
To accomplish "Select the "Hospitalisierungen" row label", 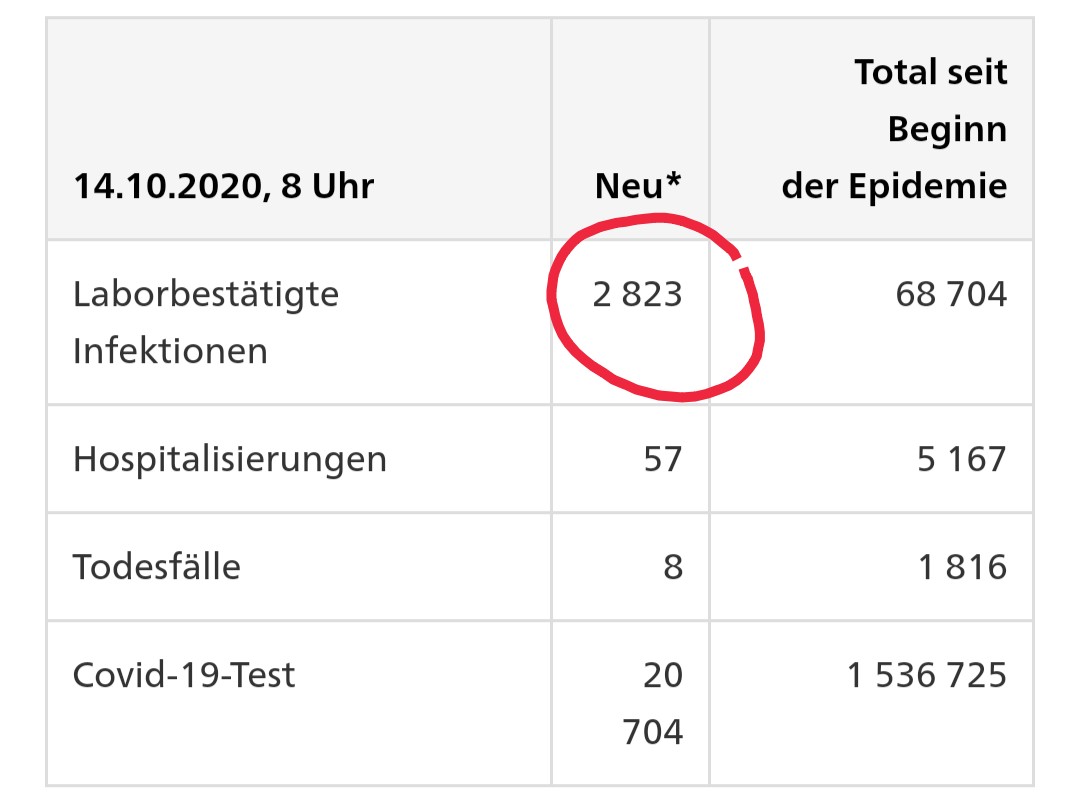I will [x=230, y=459].
